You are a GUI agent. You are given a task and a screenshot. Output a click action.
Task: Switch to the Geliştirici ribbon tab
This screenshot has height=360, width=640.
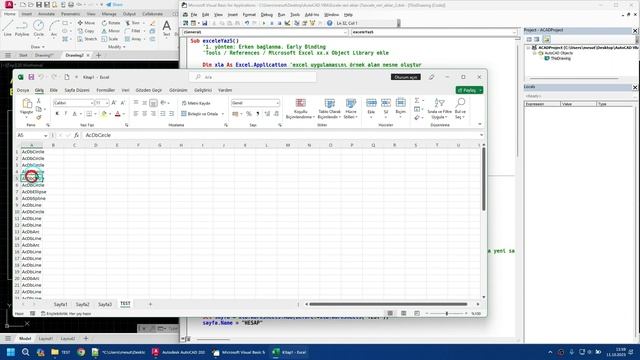203,90
